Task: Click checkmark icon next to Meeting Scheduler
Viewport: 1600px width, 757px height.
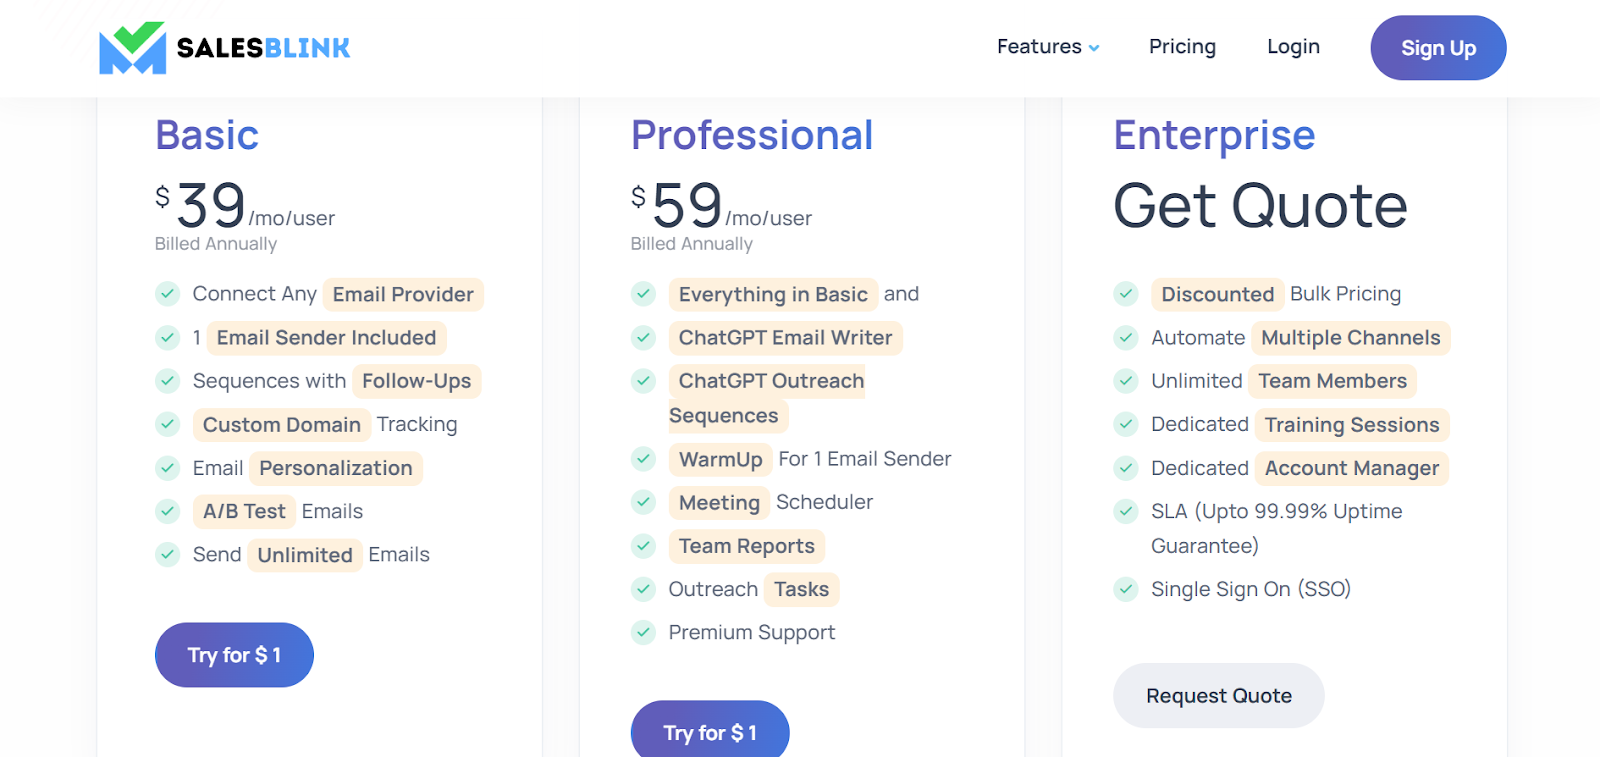Action: tap(643, 502)
